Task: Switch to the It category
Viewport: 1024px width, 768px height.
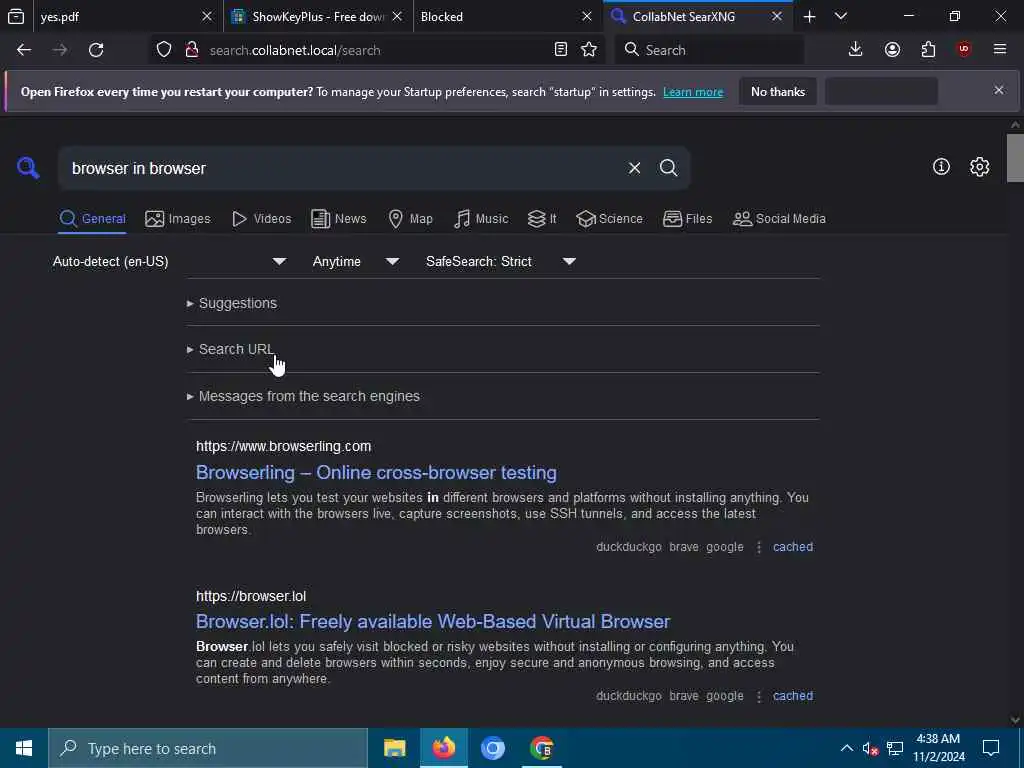Action: (542, 219)
